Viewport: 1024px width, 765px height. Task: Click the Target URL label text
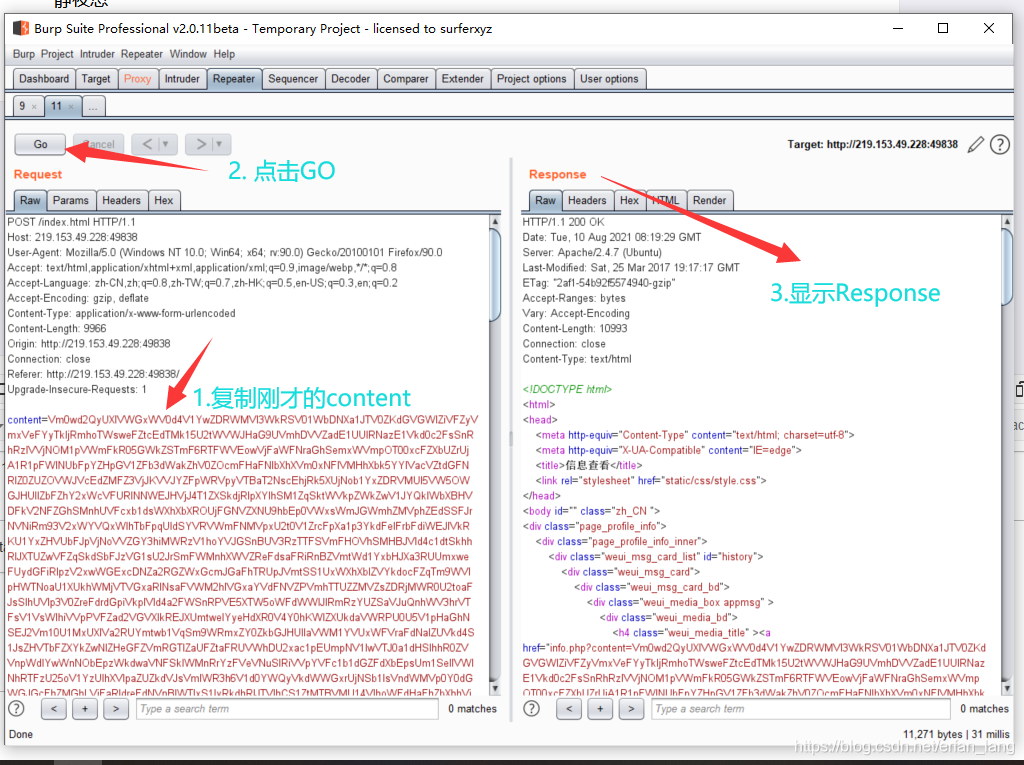872,144
